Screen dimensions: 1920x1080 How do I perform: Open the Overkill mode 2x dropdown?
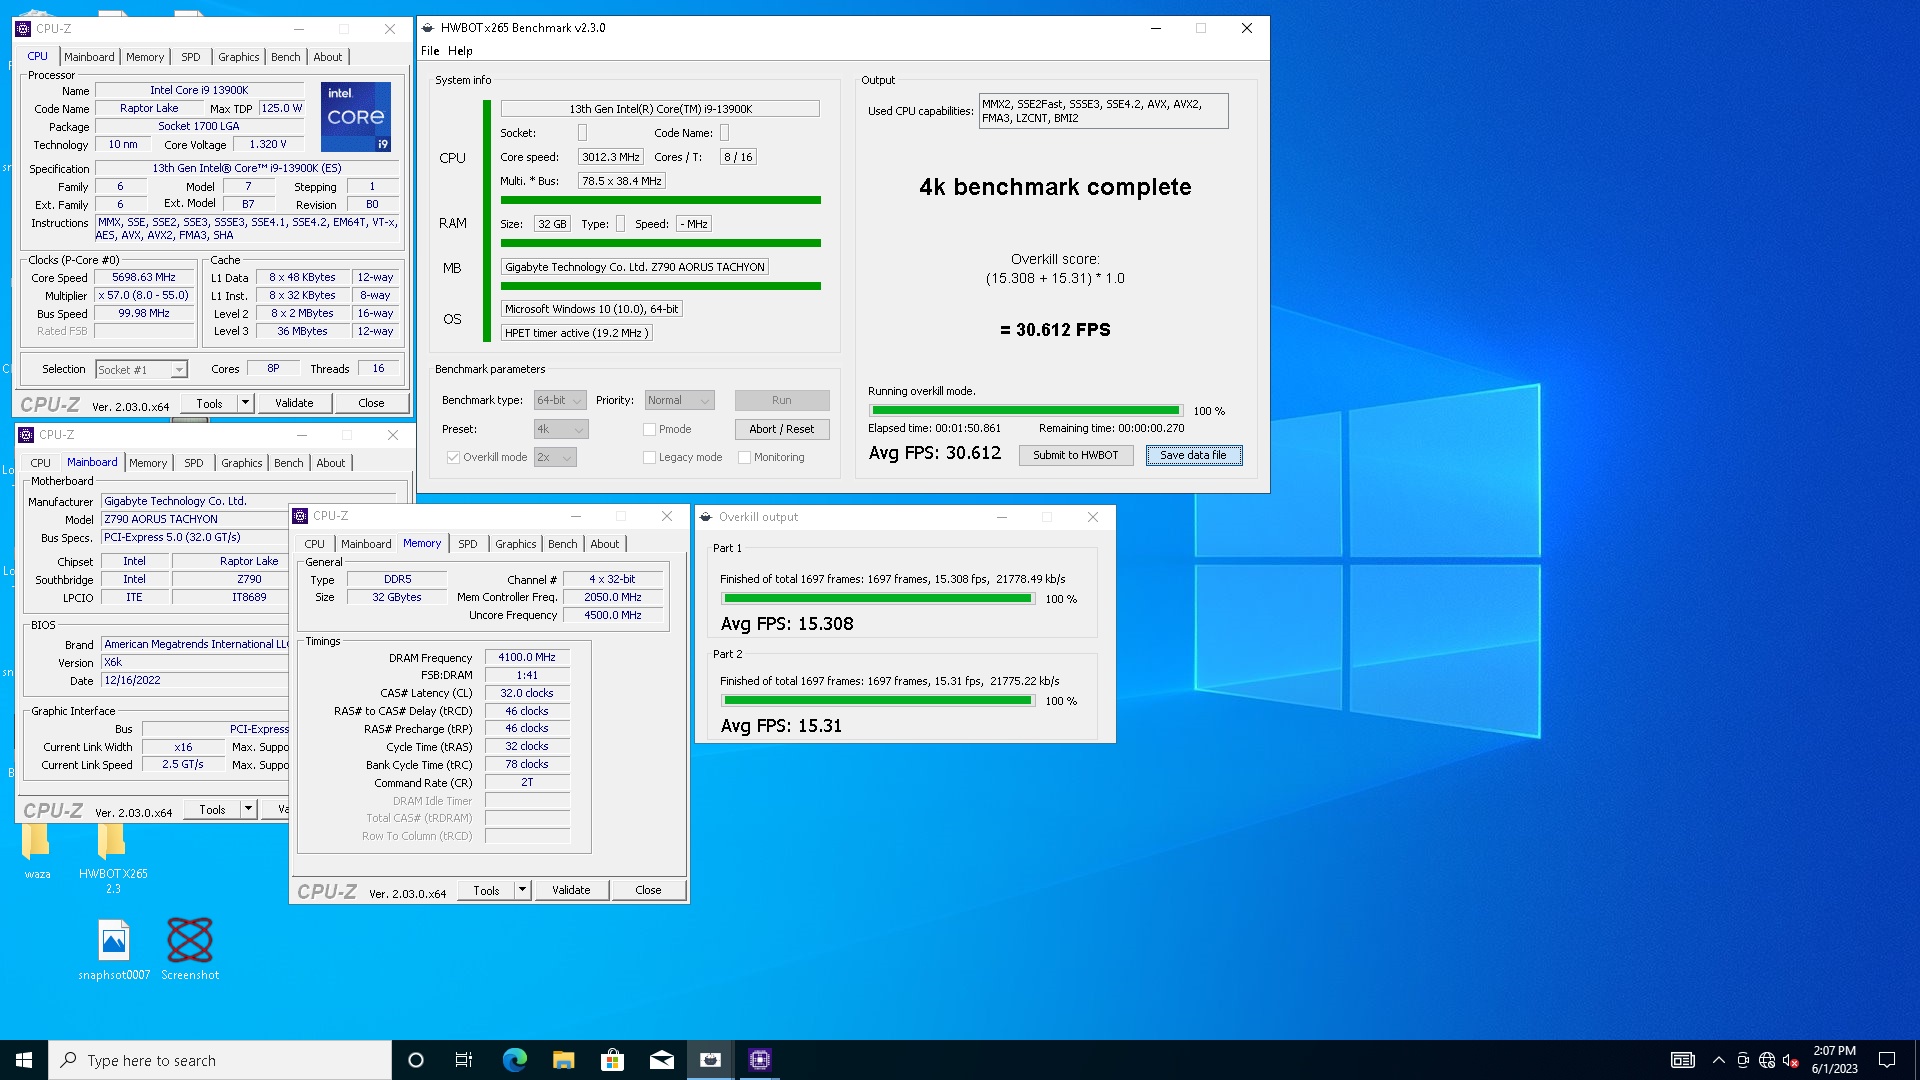coord(555,457)
